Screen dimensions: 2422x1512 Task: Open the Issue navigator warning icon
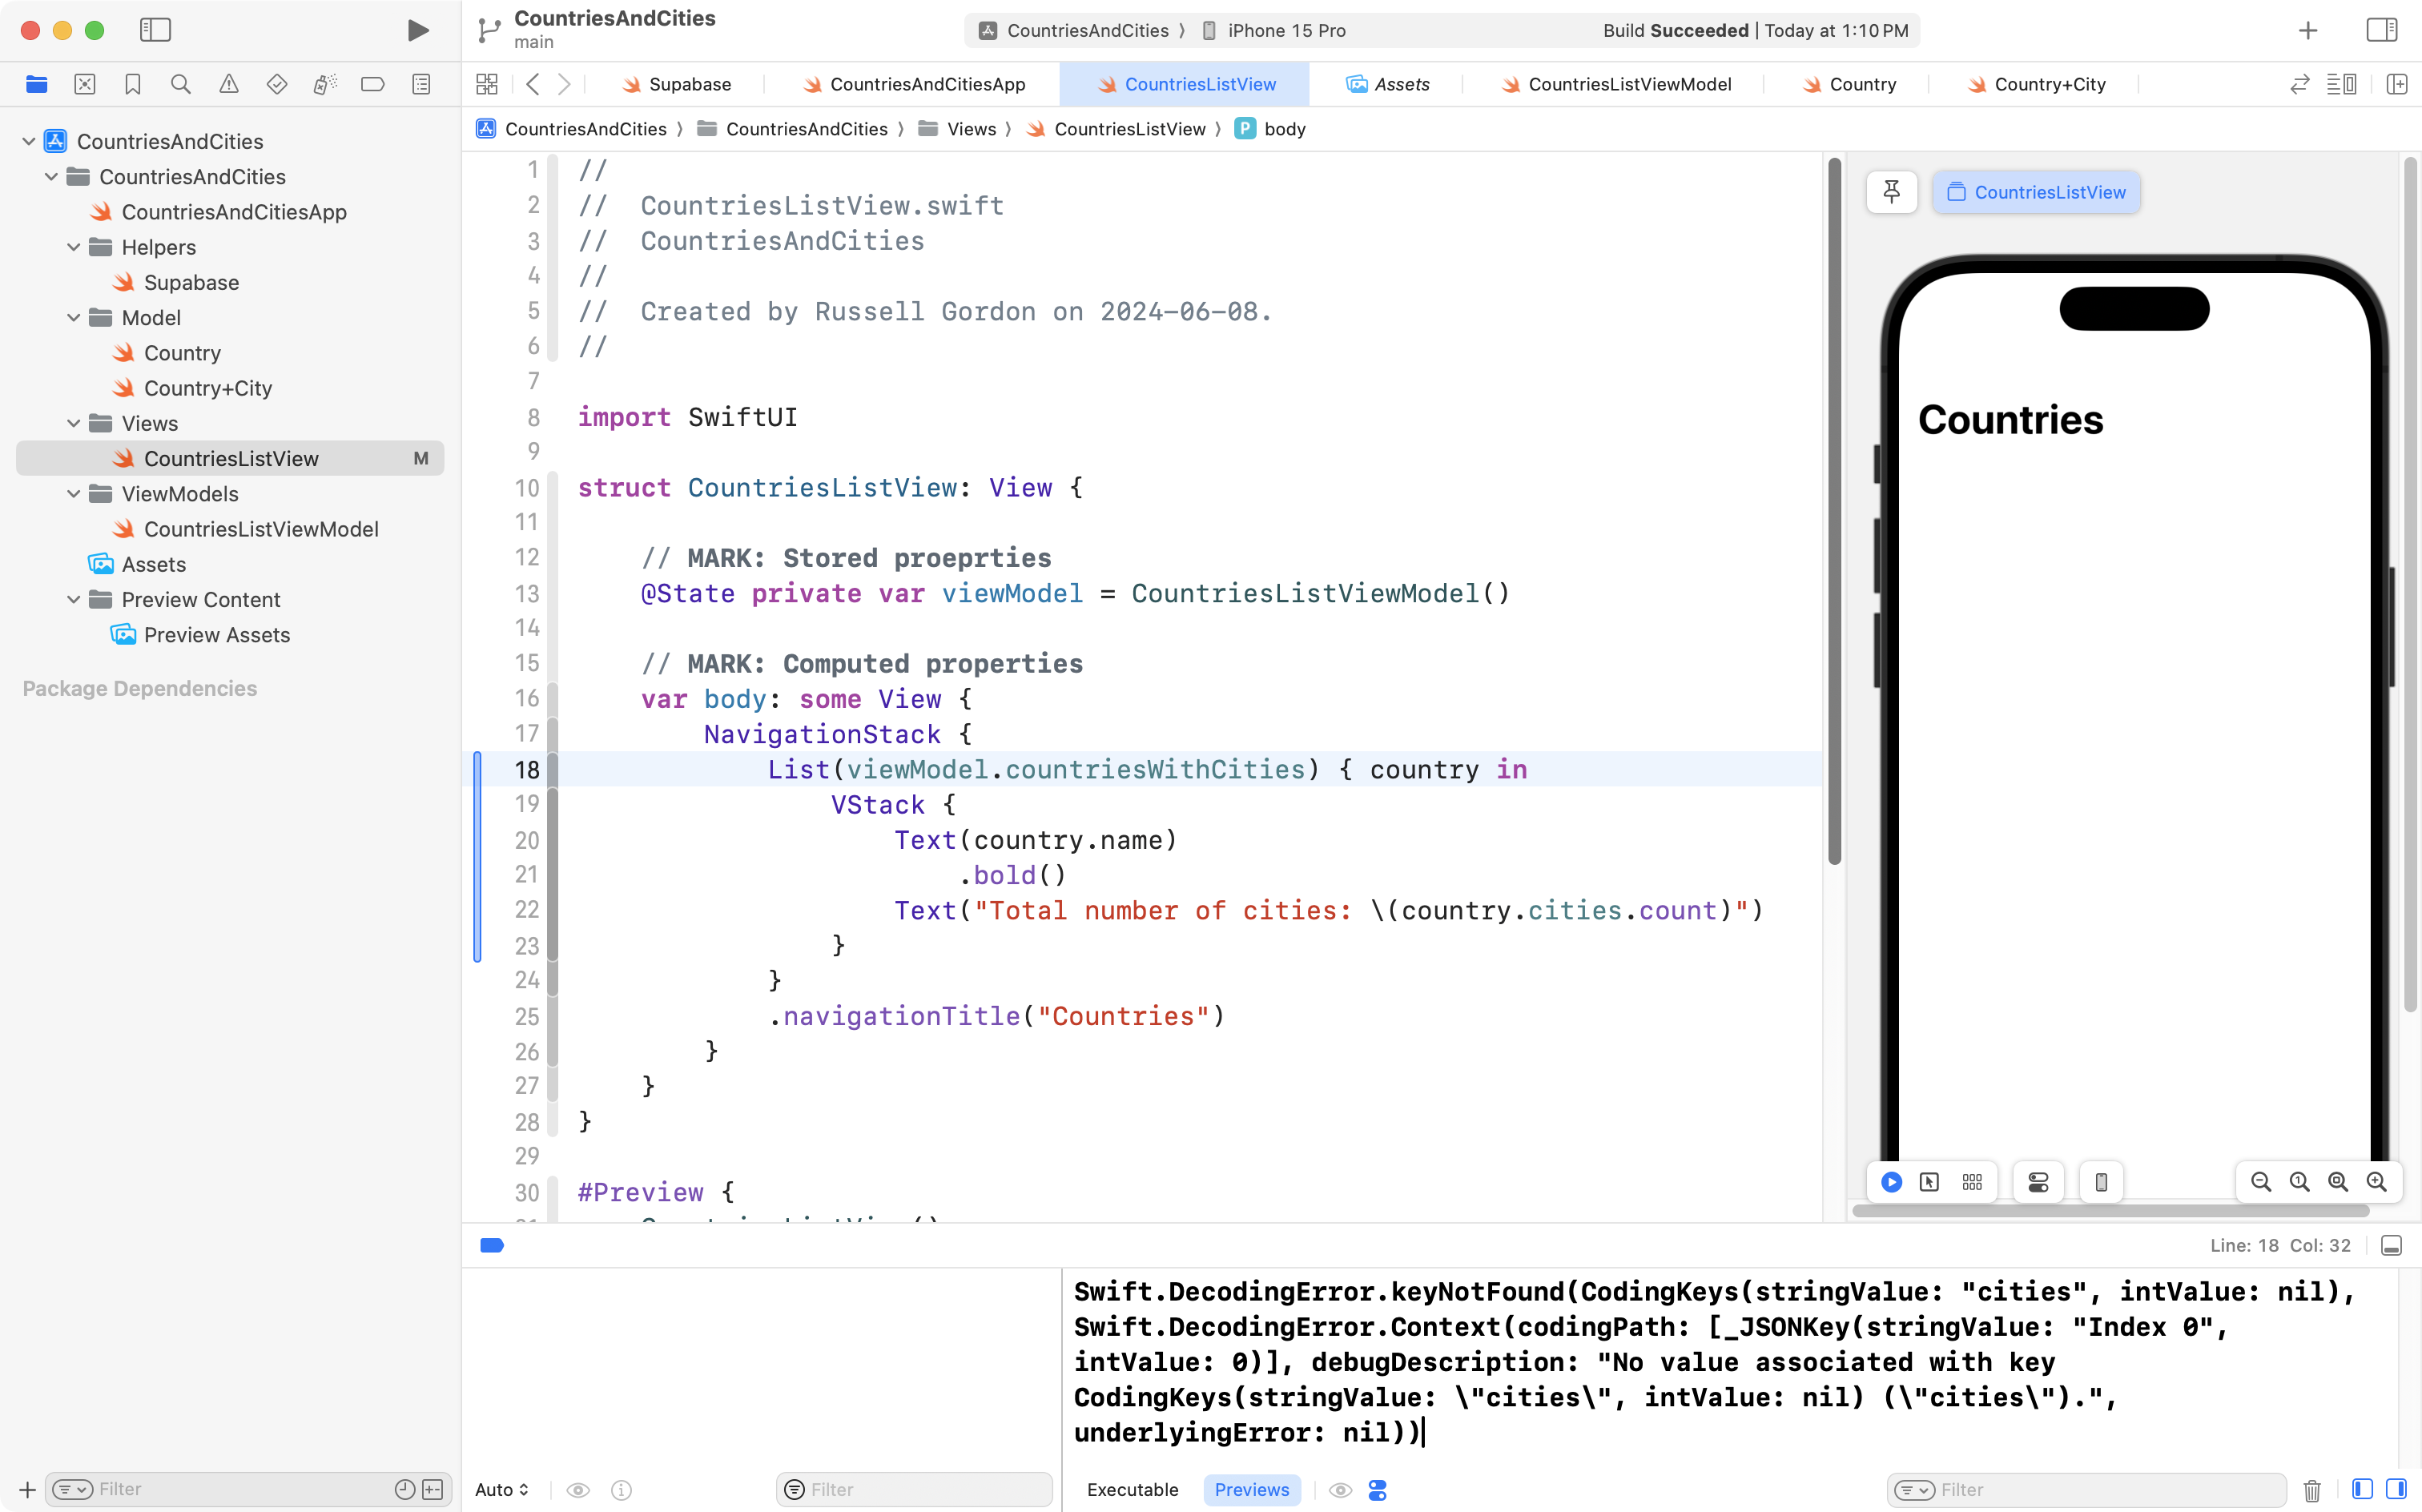(x=229, y=84)
